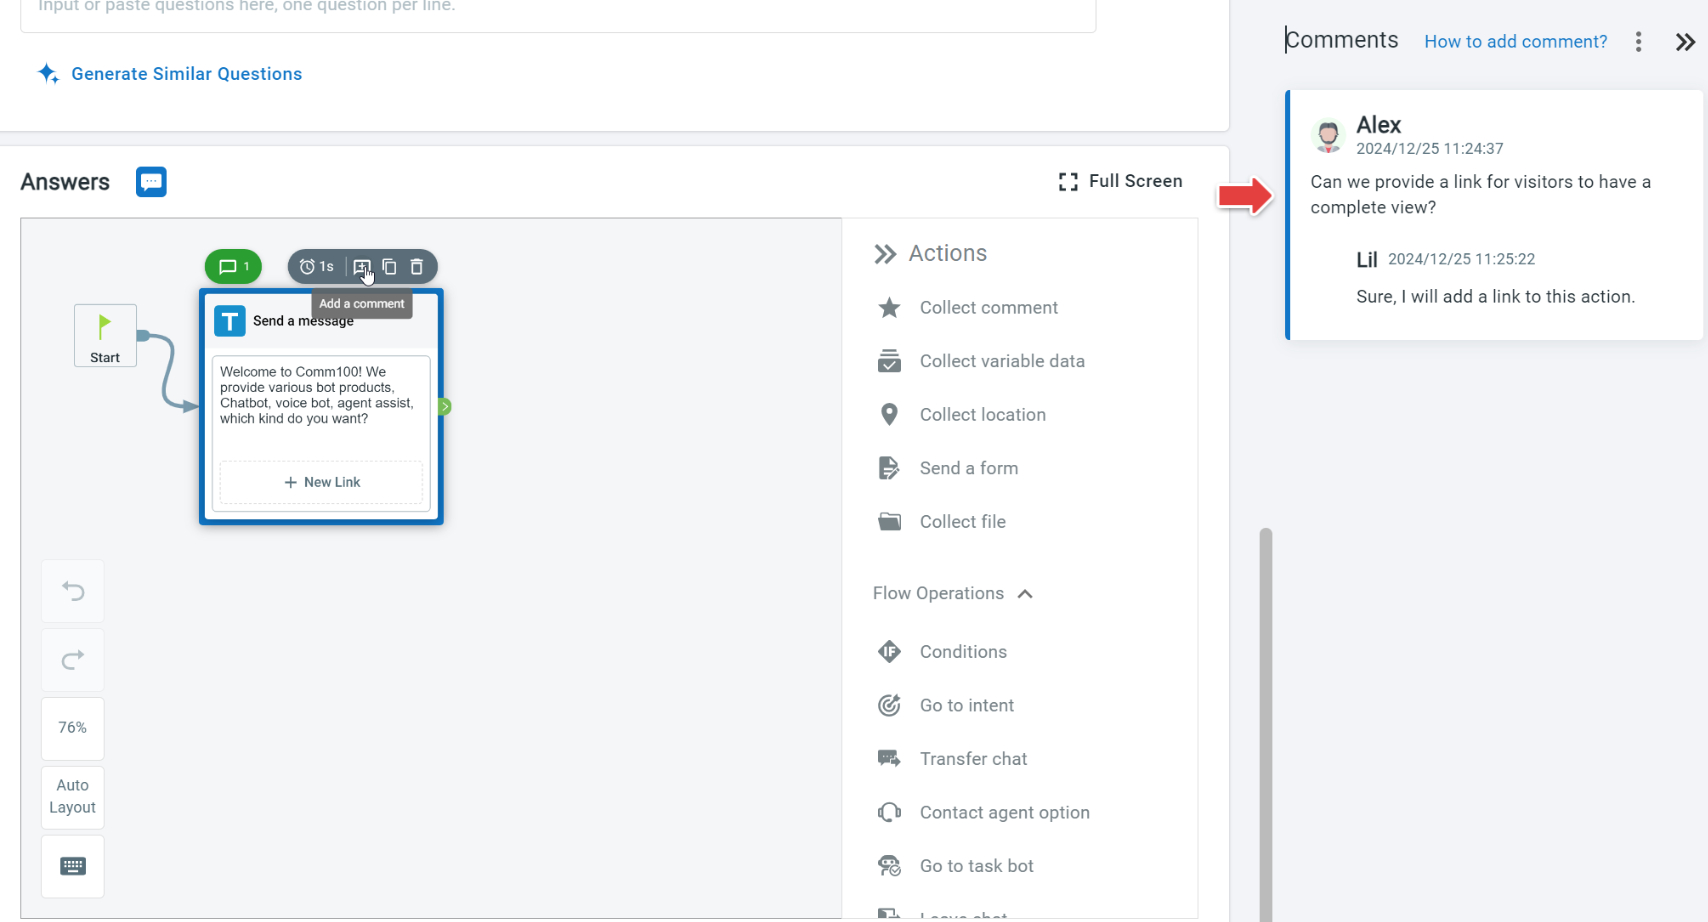Select Collect file folder icon
Image resolution: width=1708 pixels, height=922 pixels.
tap(889, 521)
